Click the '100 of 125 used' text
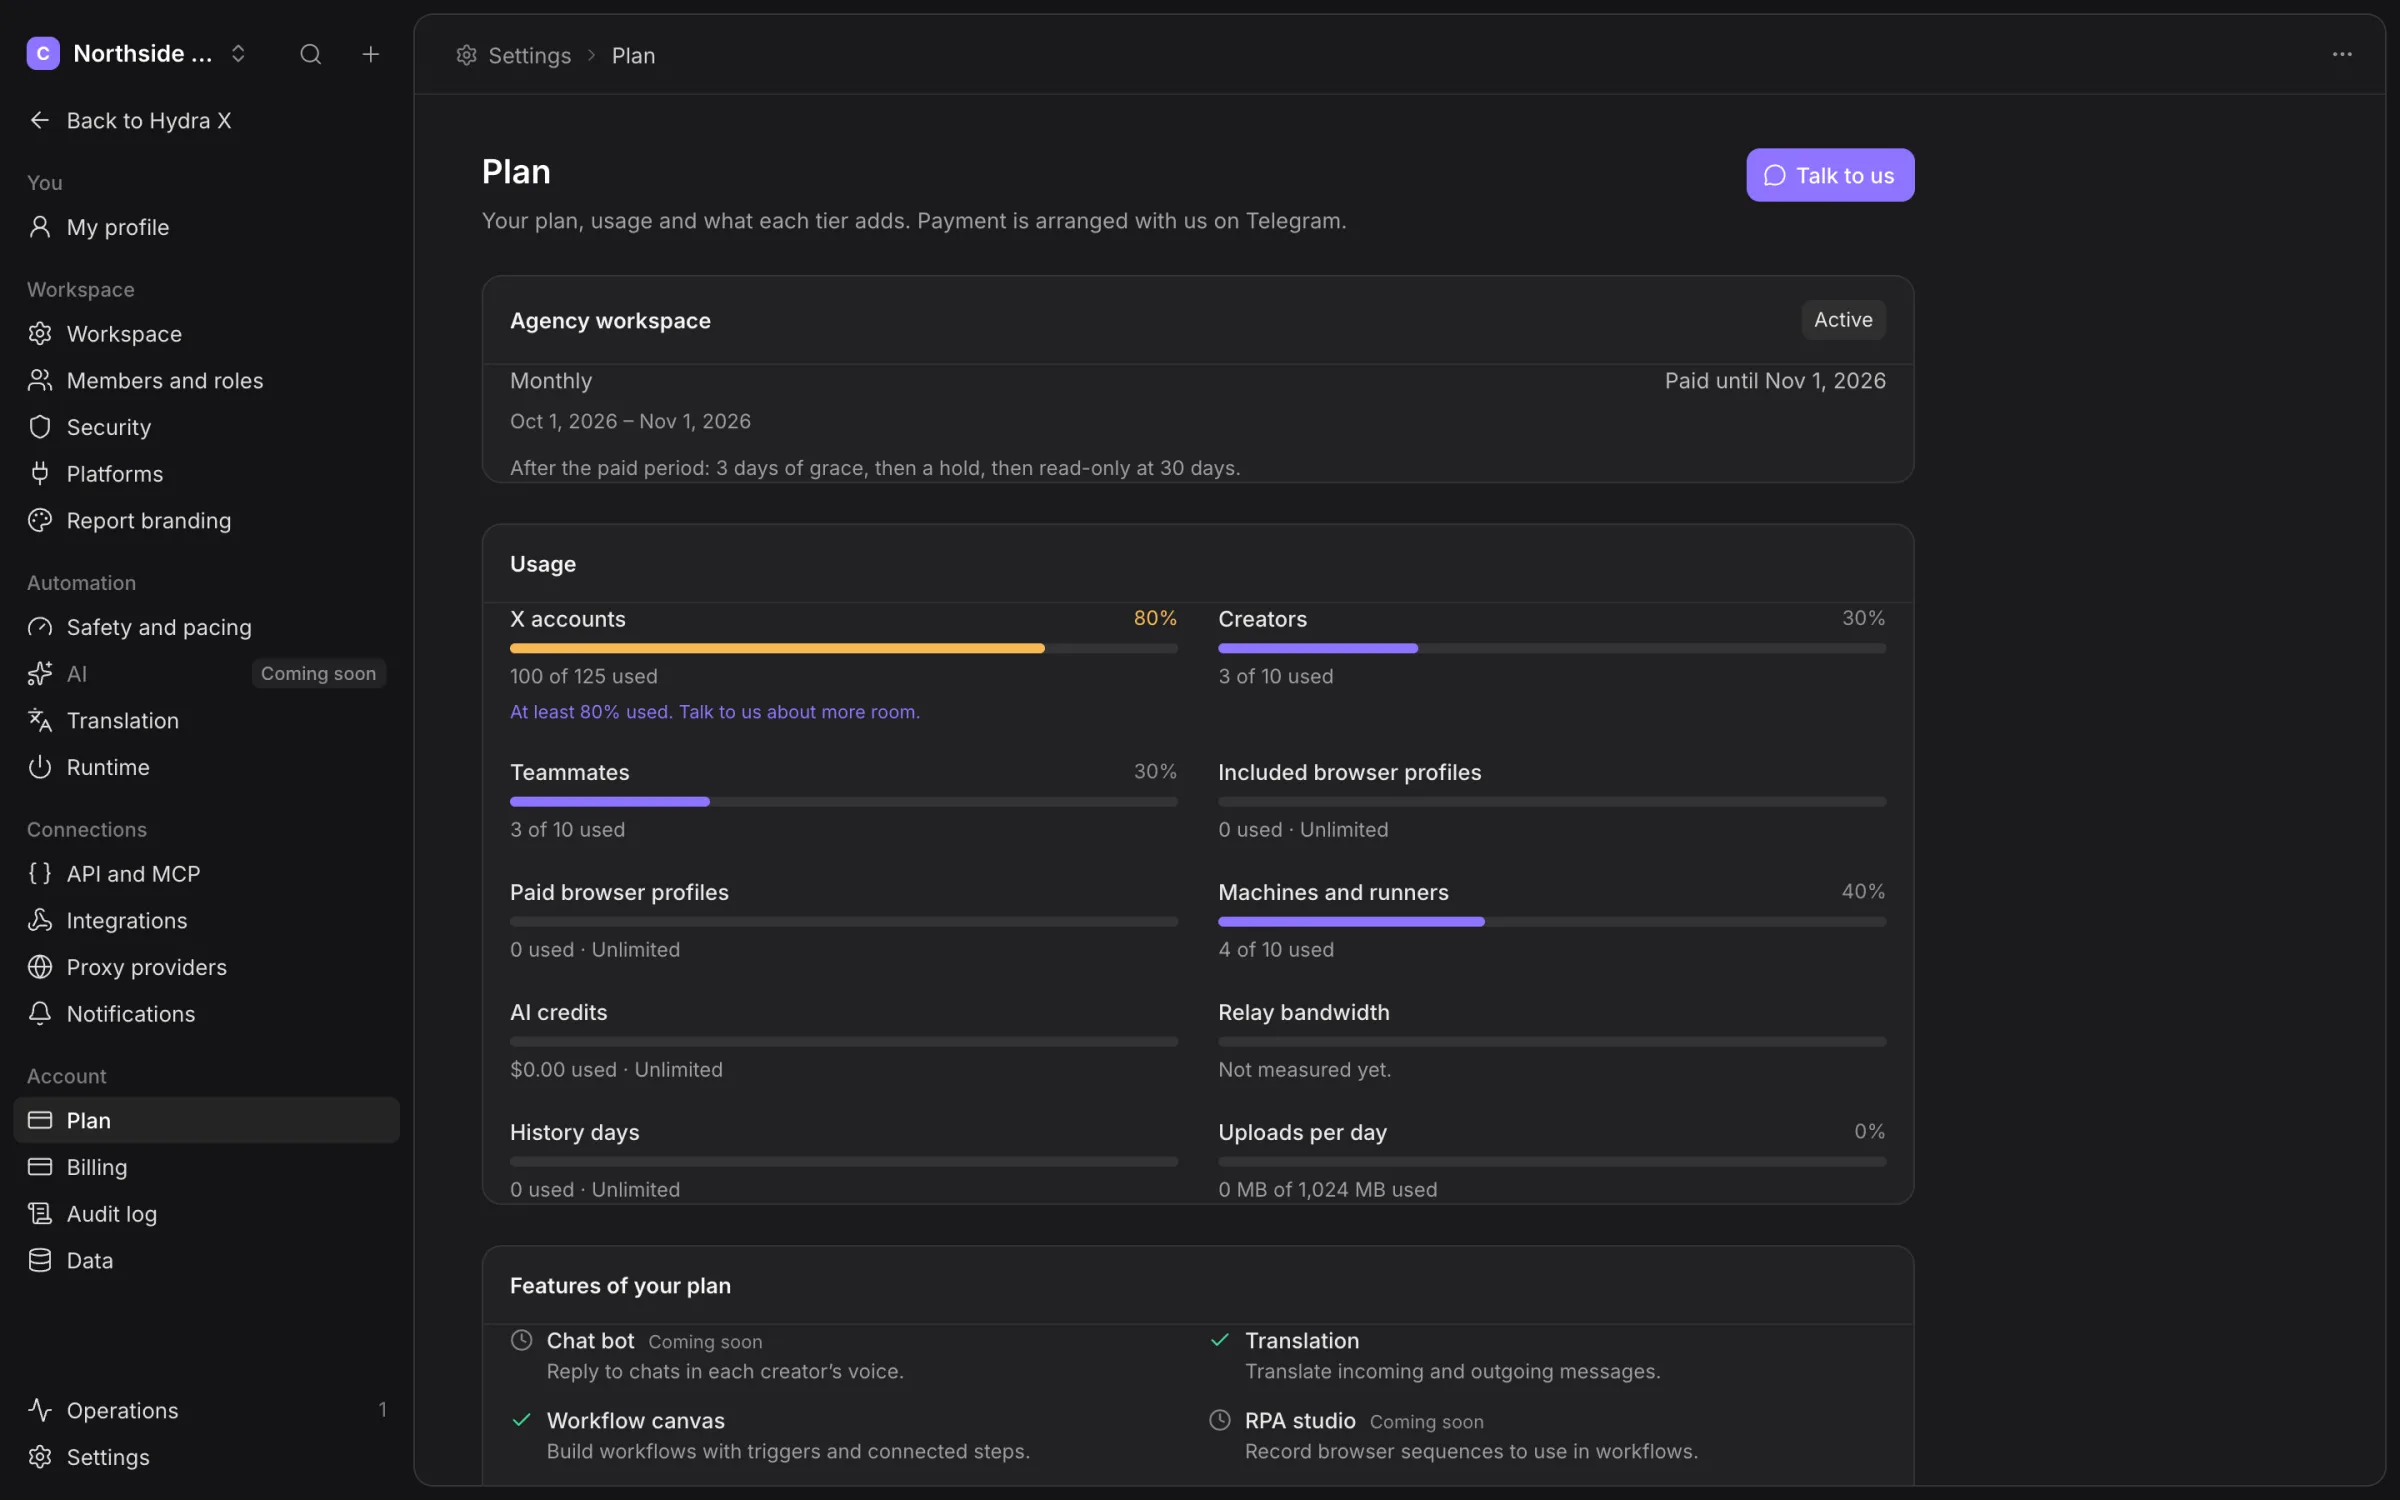This screenshot has height=1500, width=2400. pyautogui.click(x=584, y=677)
